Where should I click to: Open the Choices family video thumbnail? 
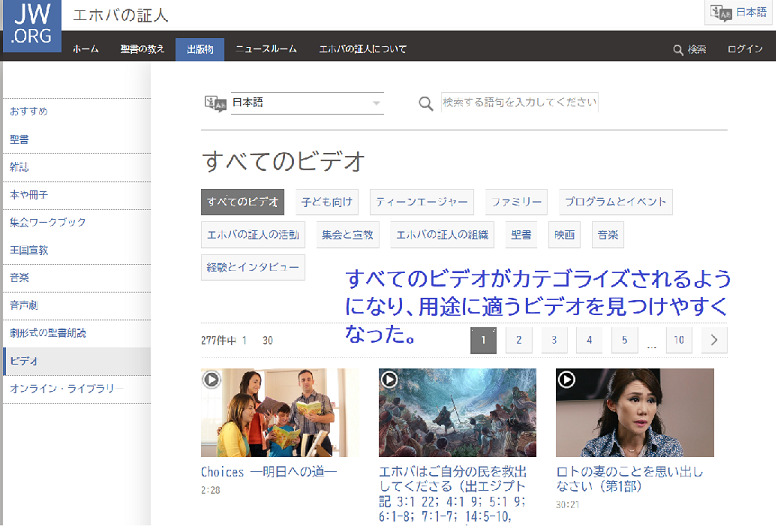coord(280,413)
